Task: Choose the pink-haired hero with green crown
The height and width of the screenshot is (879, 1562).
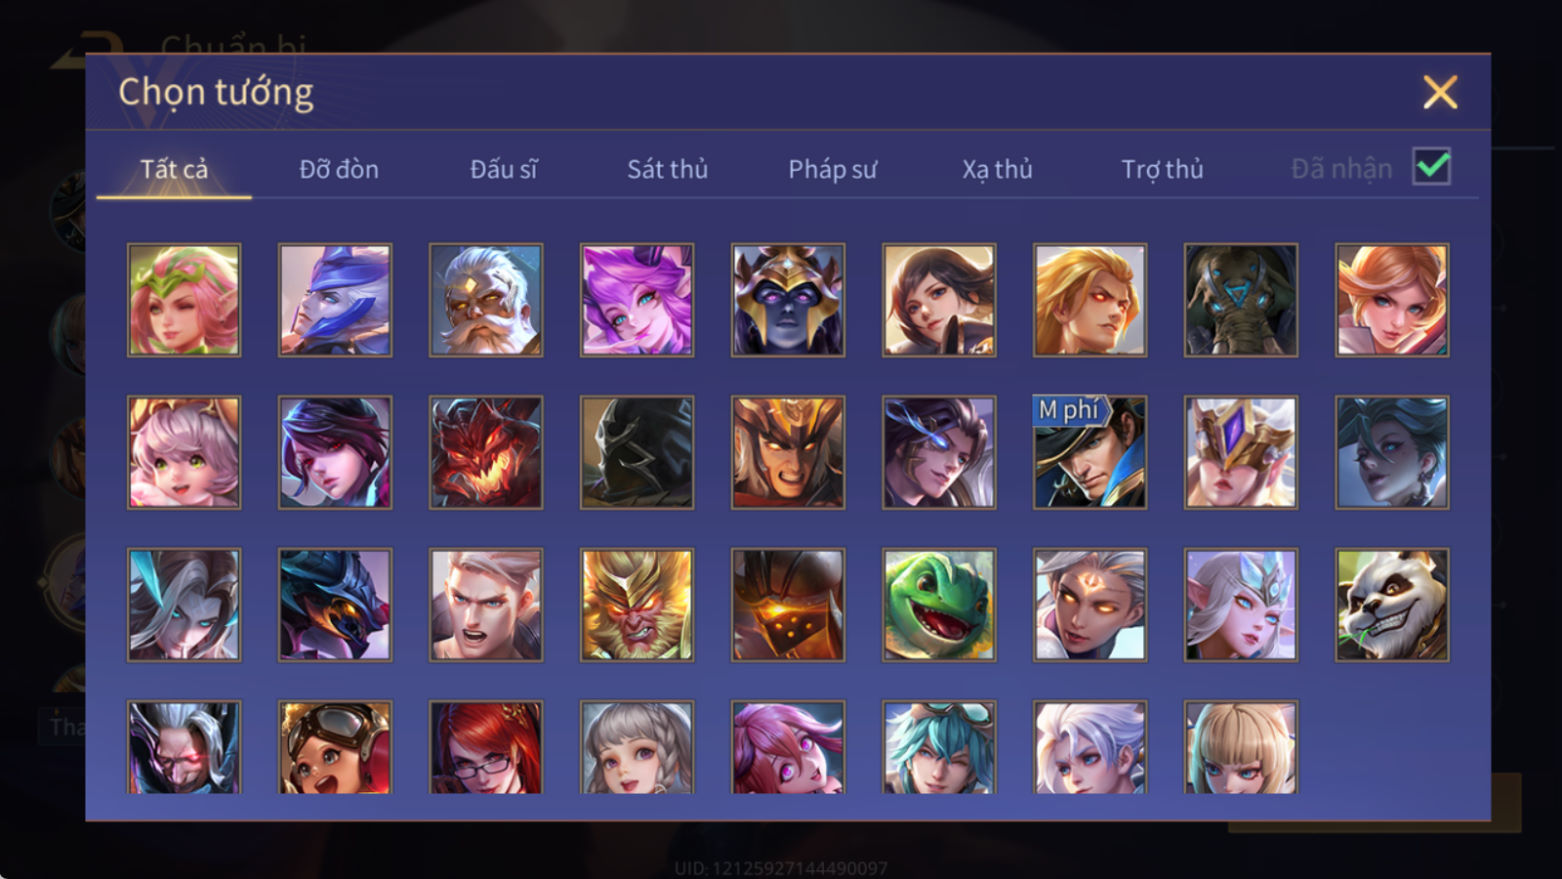Action: coord(184,300)
